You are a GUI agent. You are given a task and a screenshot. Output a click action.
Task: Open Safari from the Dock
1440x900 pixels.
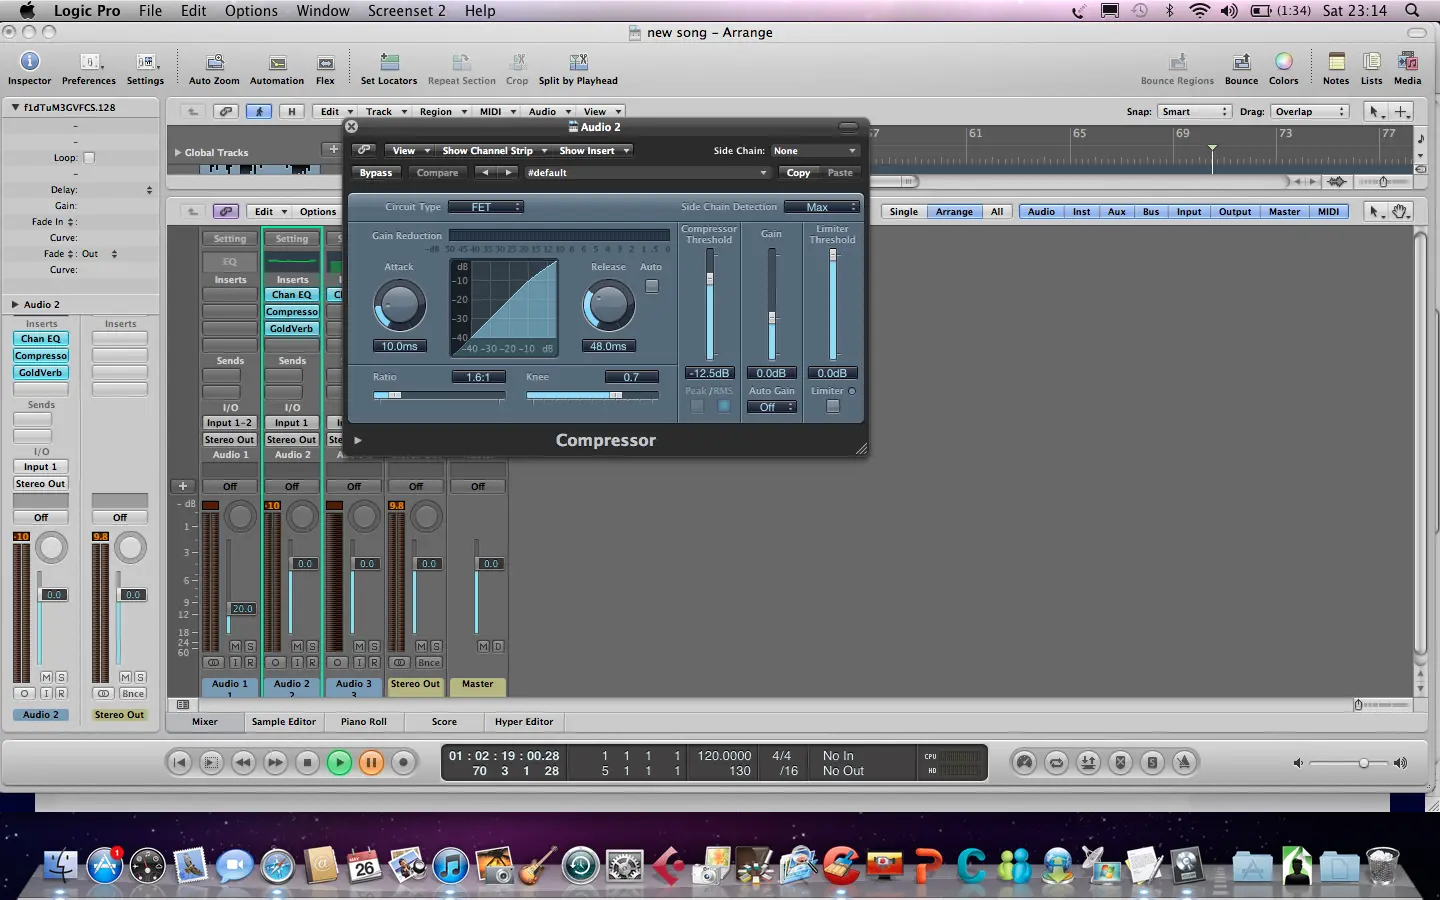[x=277, y=865]
